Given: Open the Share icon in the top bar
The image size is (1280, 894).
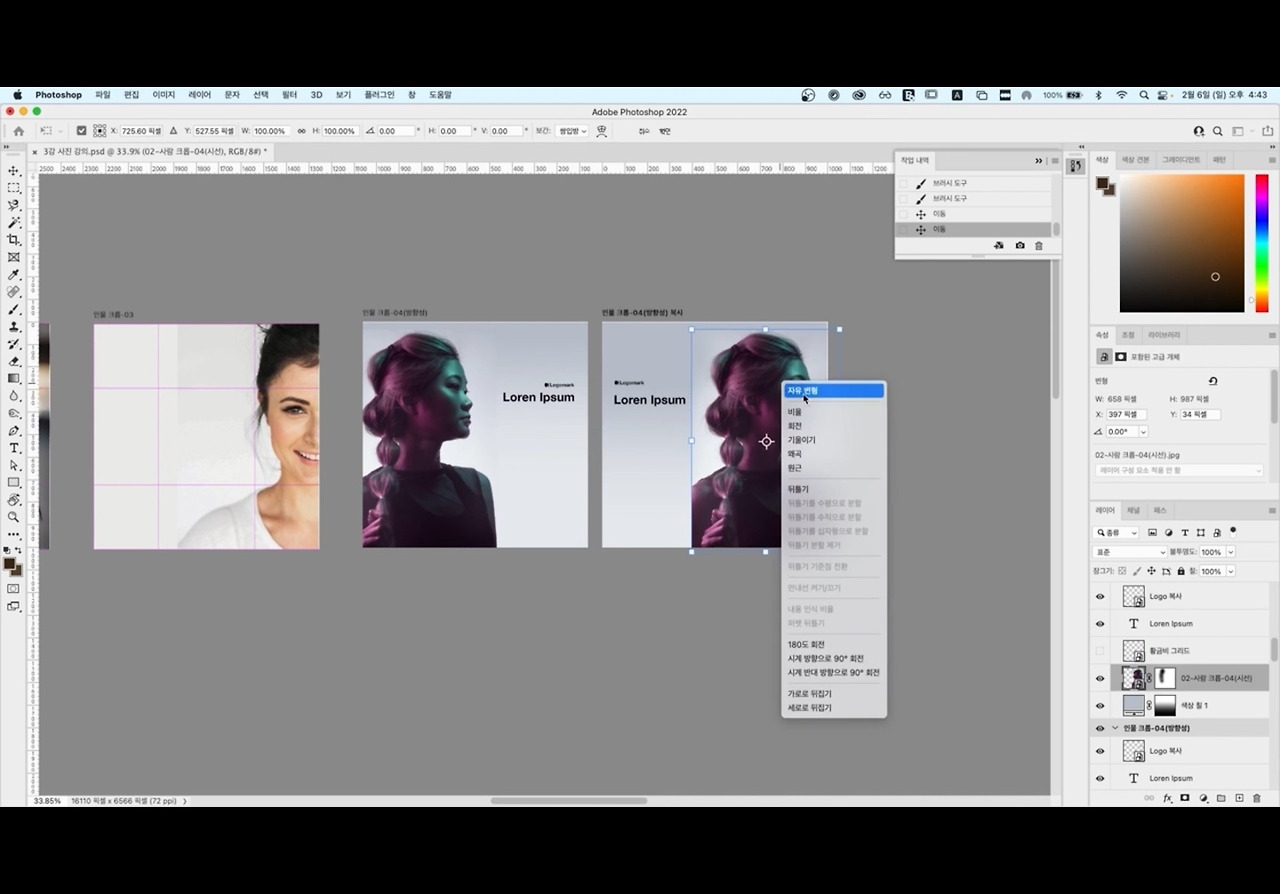Looking at the screenshot, I should click(x=1268, y=131).
